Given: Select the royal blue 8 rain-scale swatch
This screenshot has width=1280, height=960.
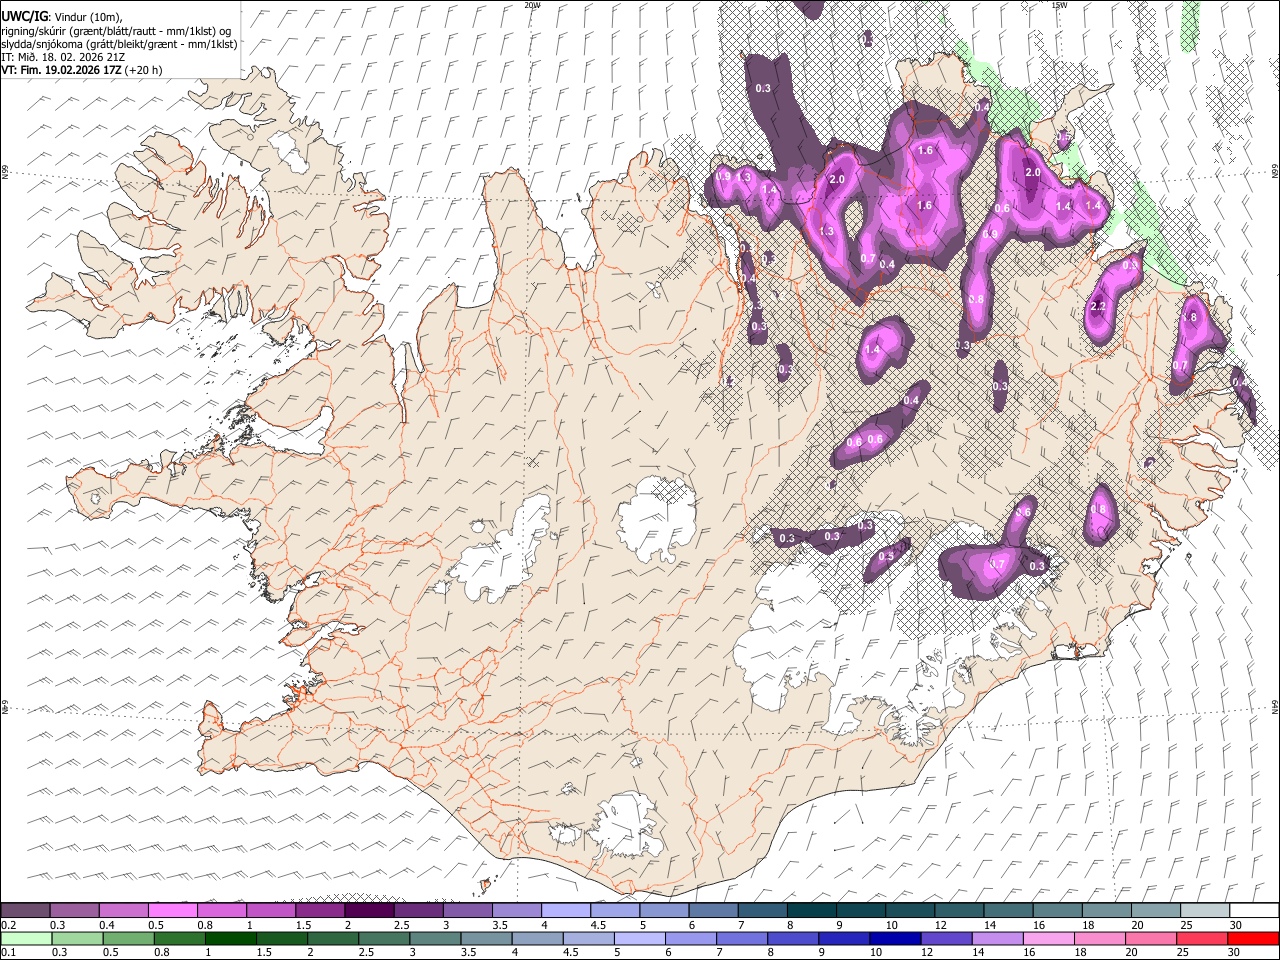Looking at the screenshot, I should coord(793,938).
